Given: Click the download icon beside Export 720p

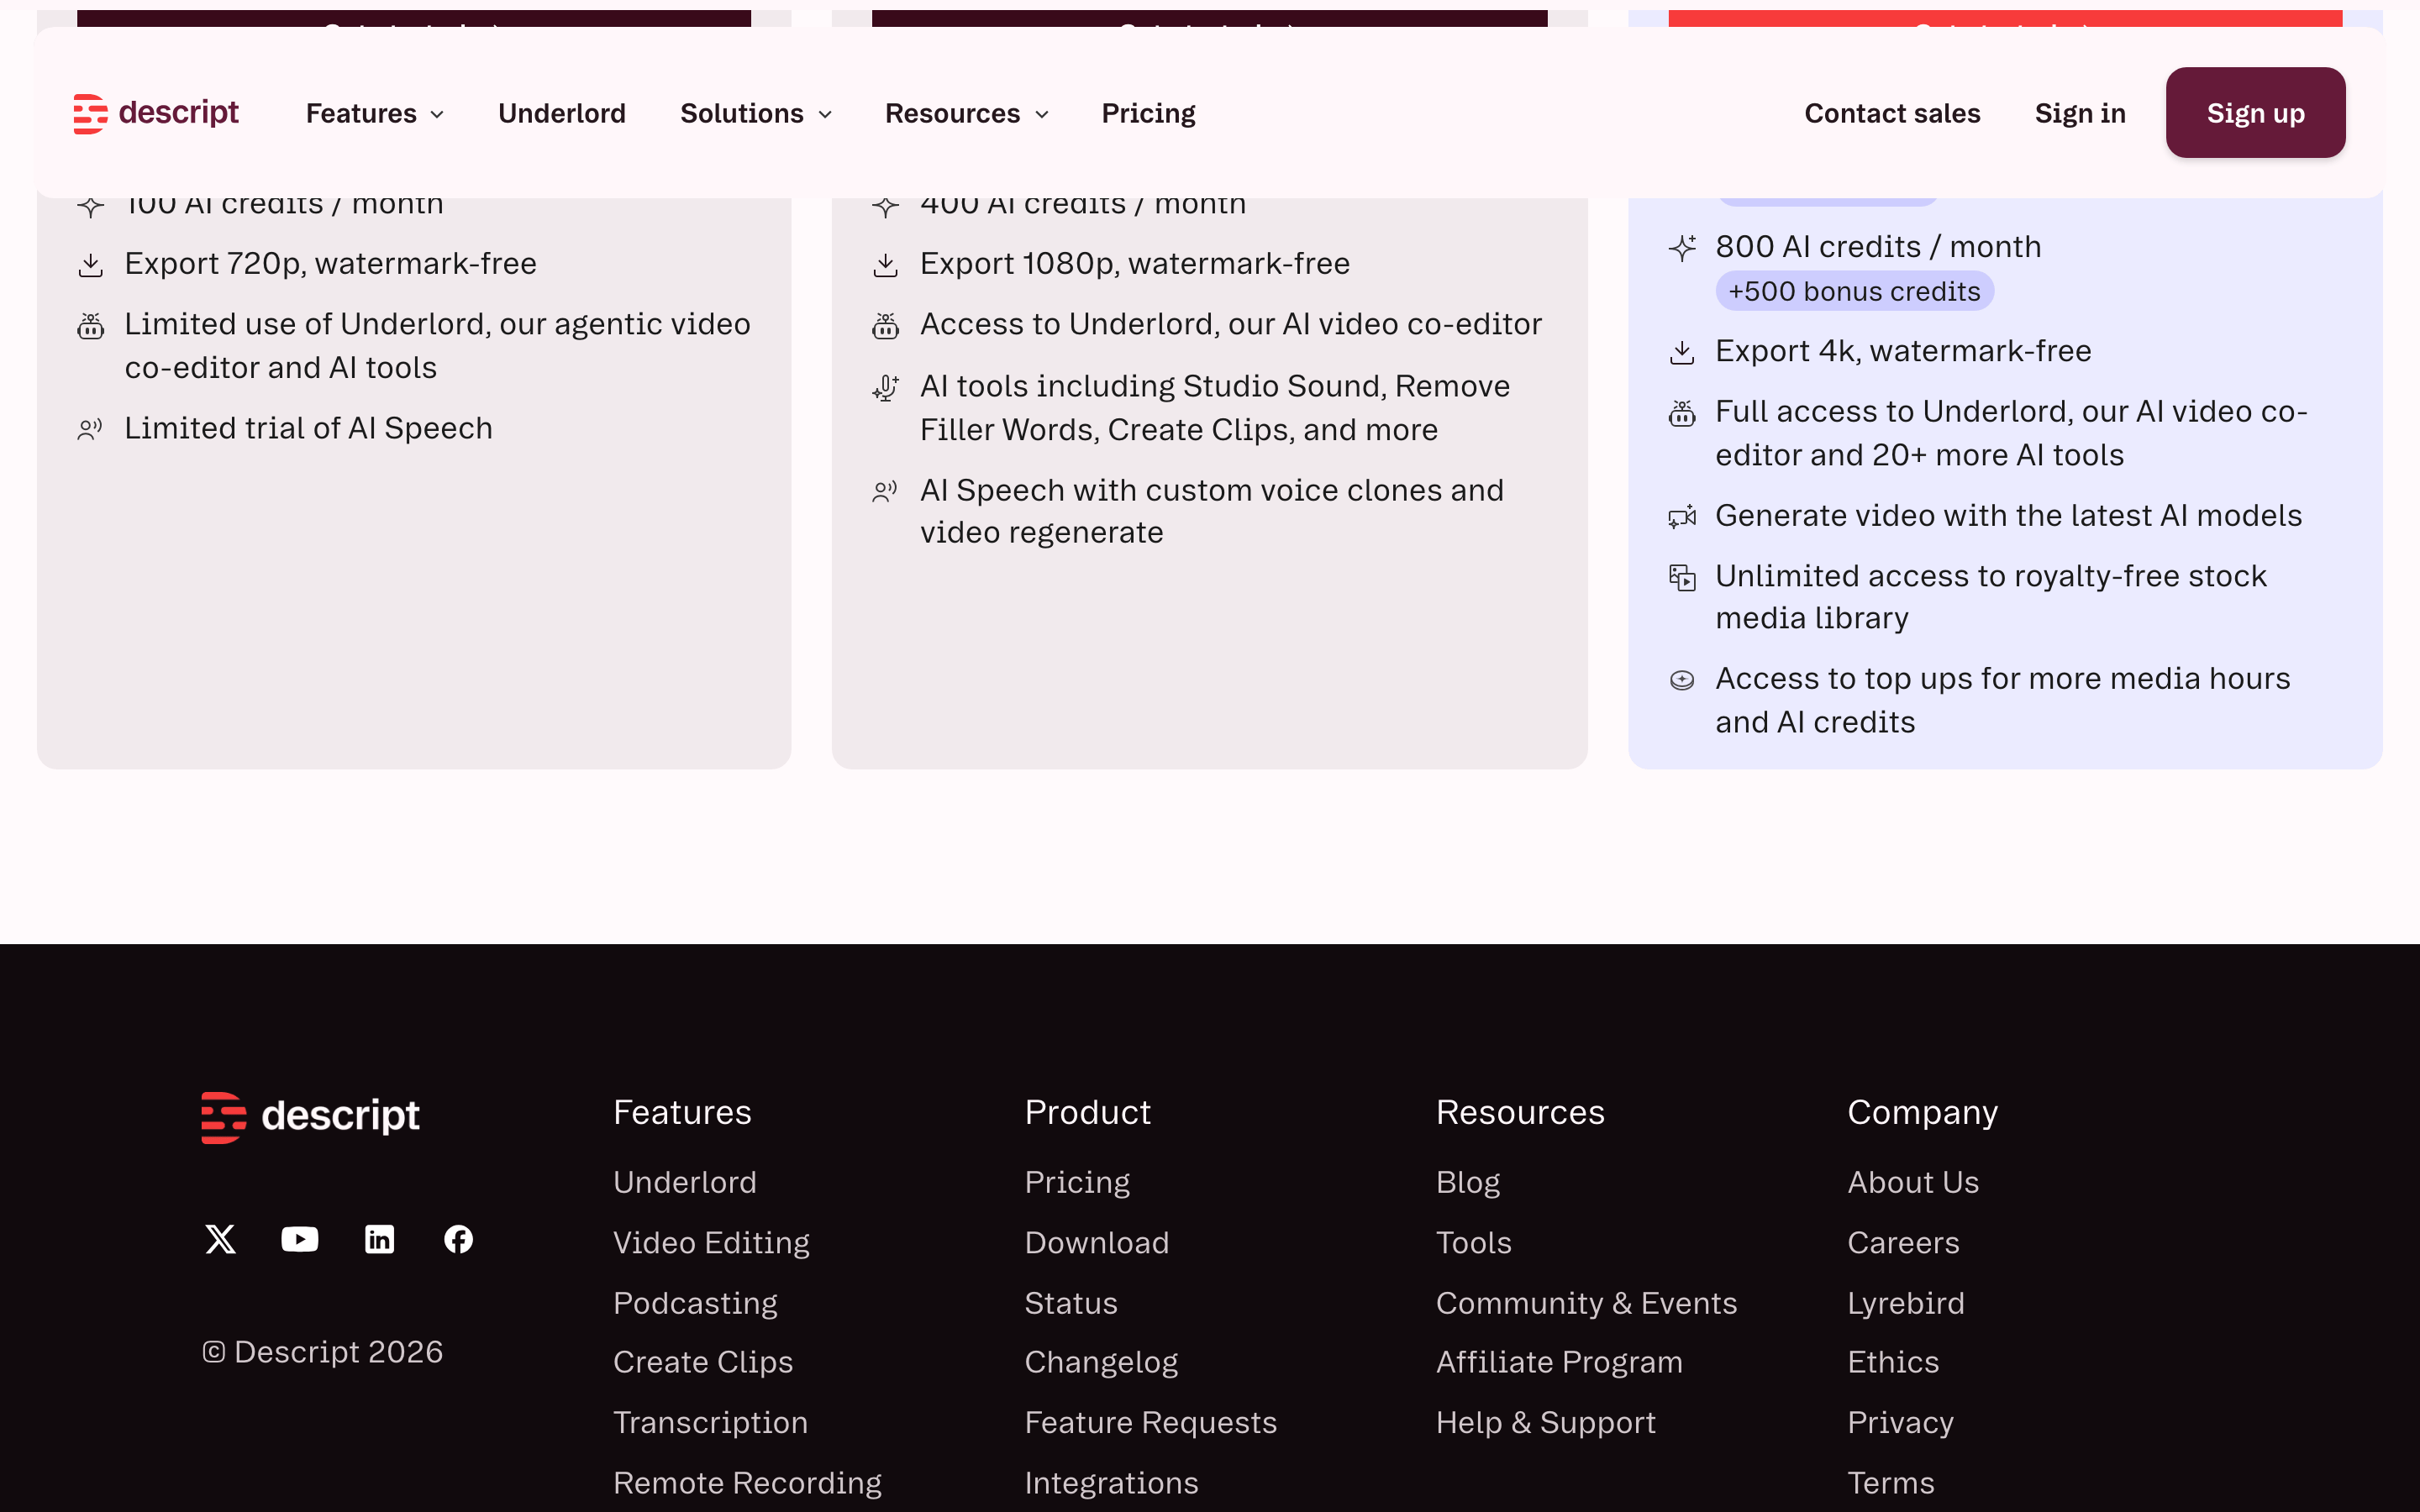Looking at the screenshot, I should click(90, 265).
